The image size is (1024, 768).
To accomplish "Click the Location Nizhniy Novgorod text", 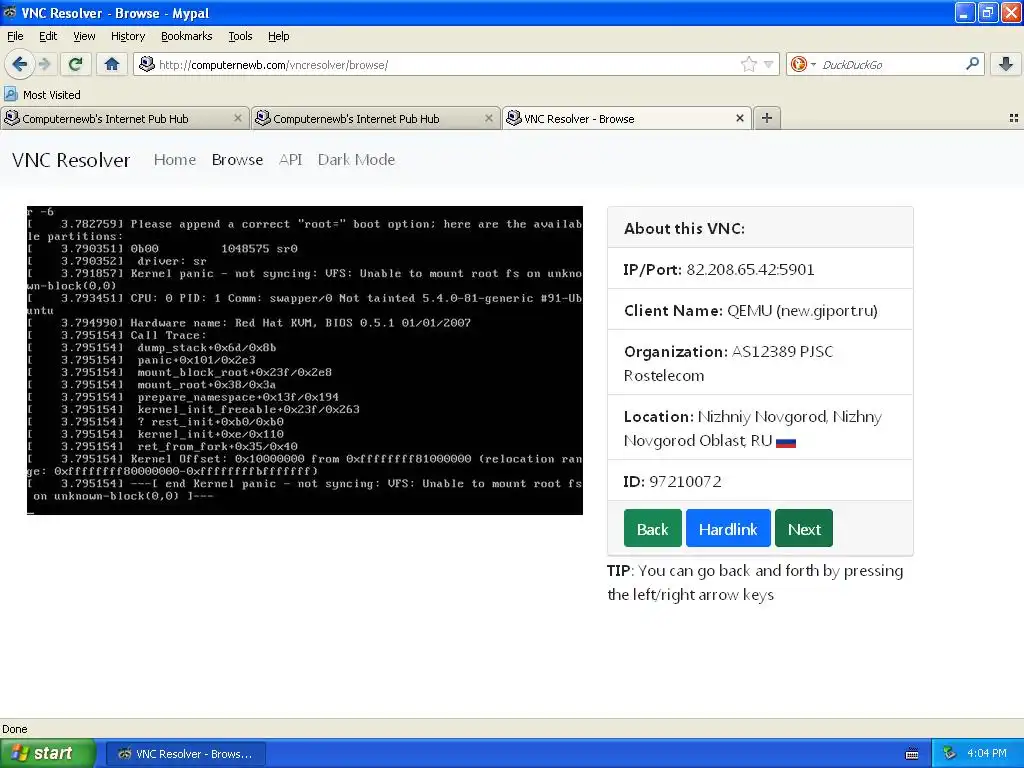I will (753, 428).
